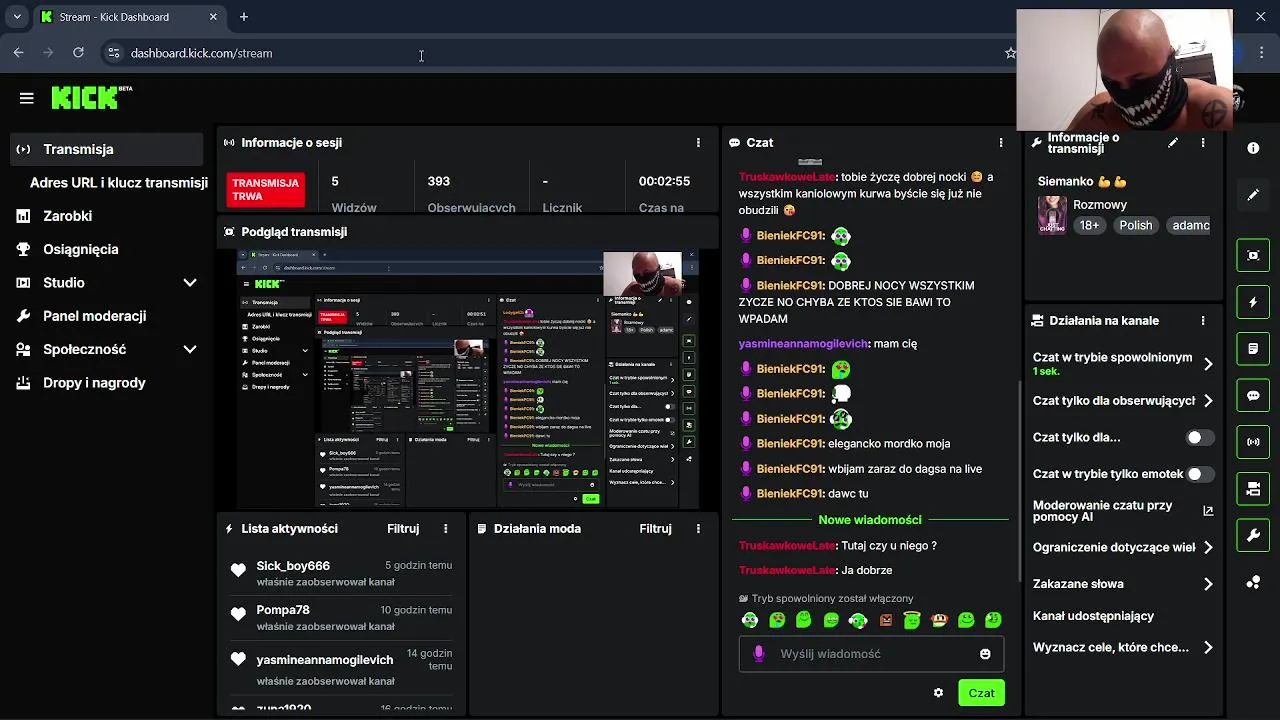
Task: Open the browser tab search dropdown arrow
Action: [17, 17]
